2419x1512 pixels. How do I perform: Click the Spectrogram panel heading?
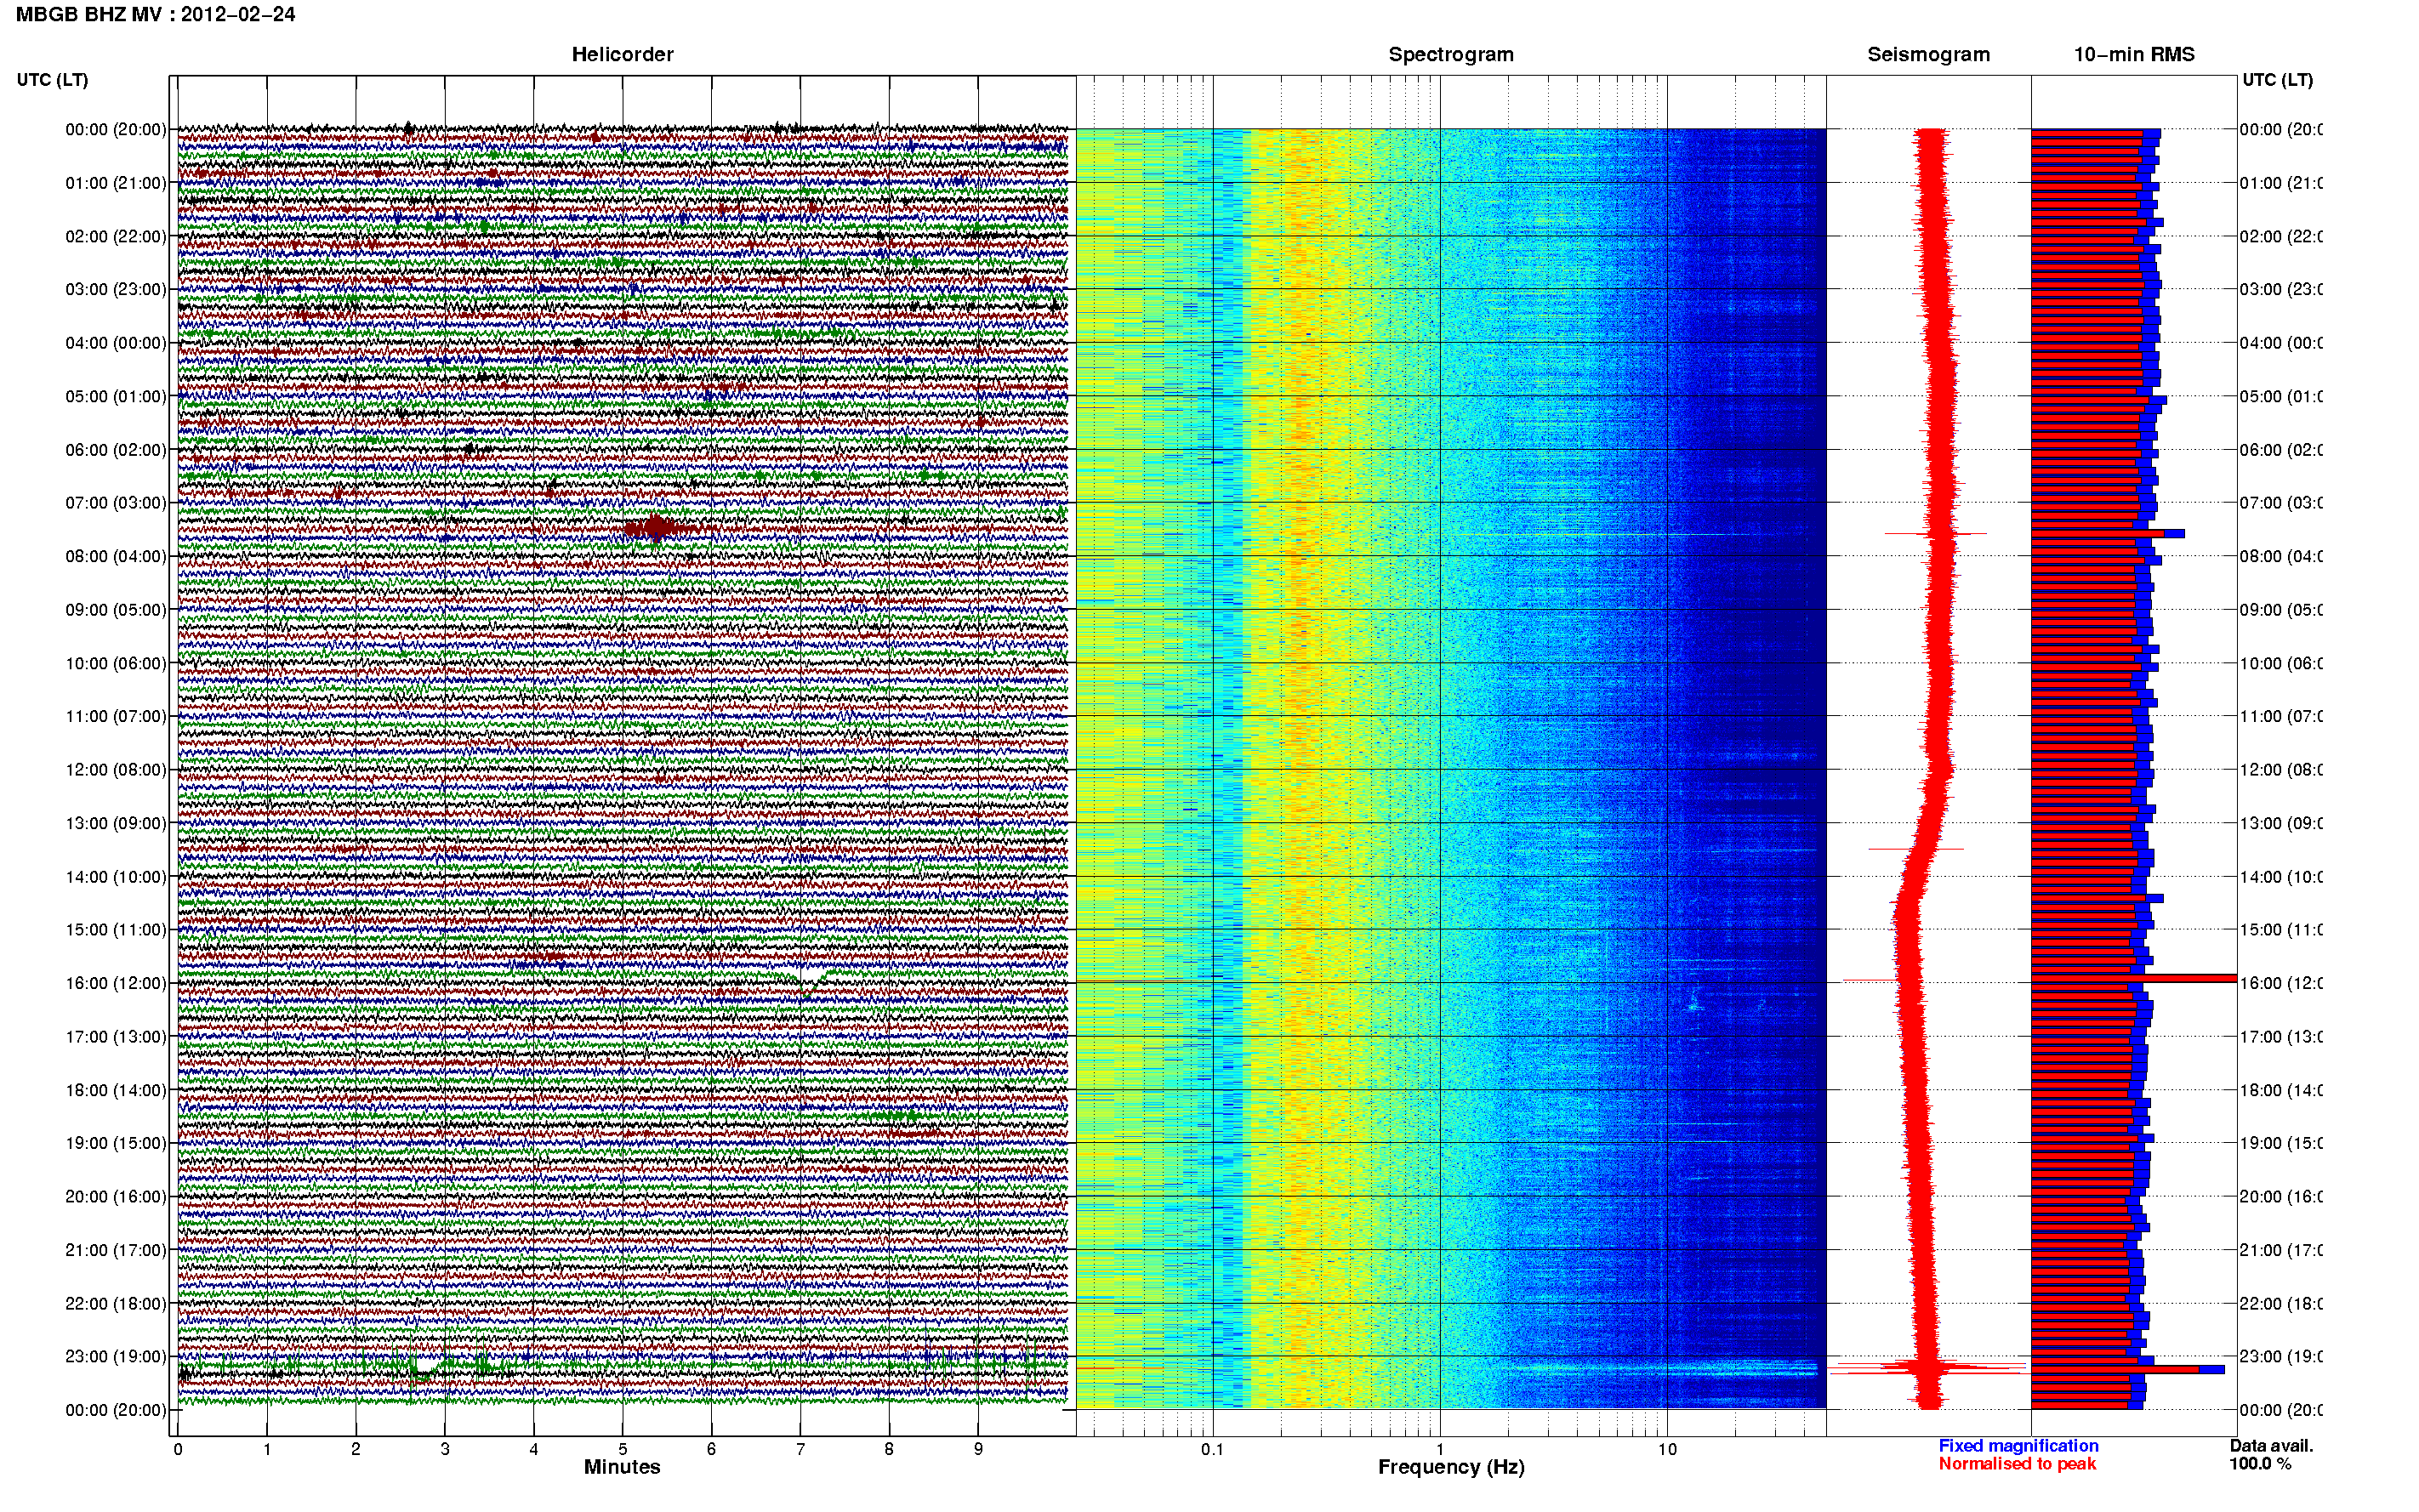point(1451,54)
